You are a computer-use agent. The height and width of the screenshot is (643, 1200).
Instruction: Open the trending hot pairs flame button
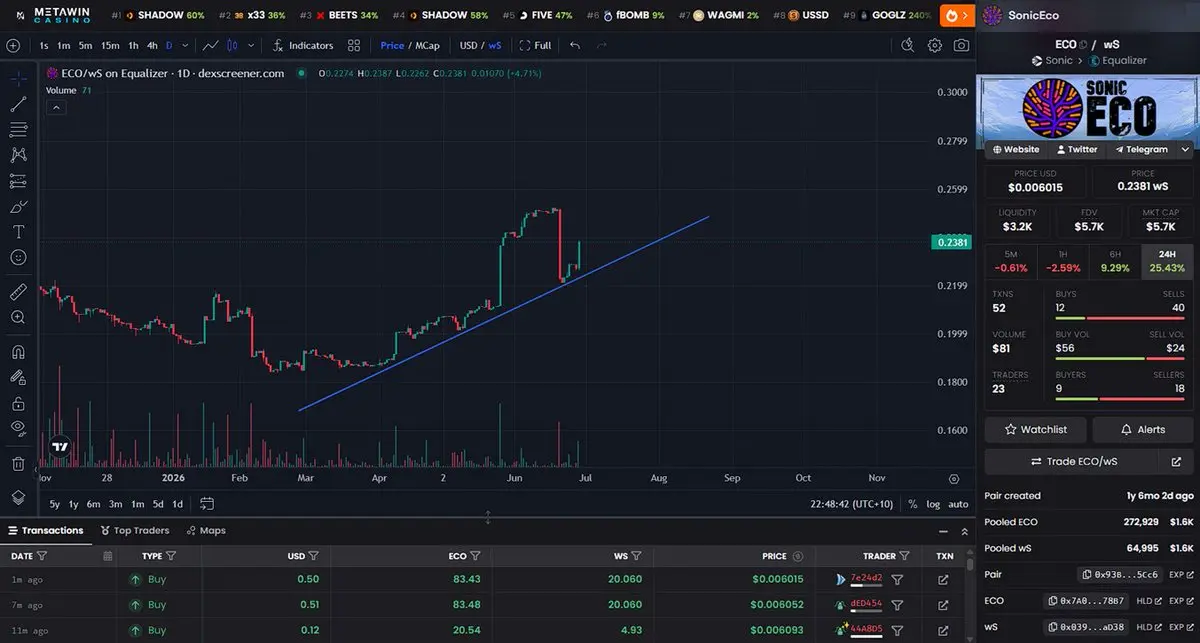957,16
